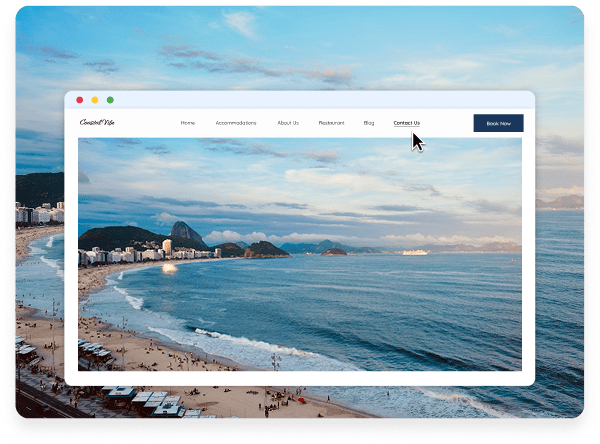
Task: Click the white cruise ship in hero photo
Action: 414,252
